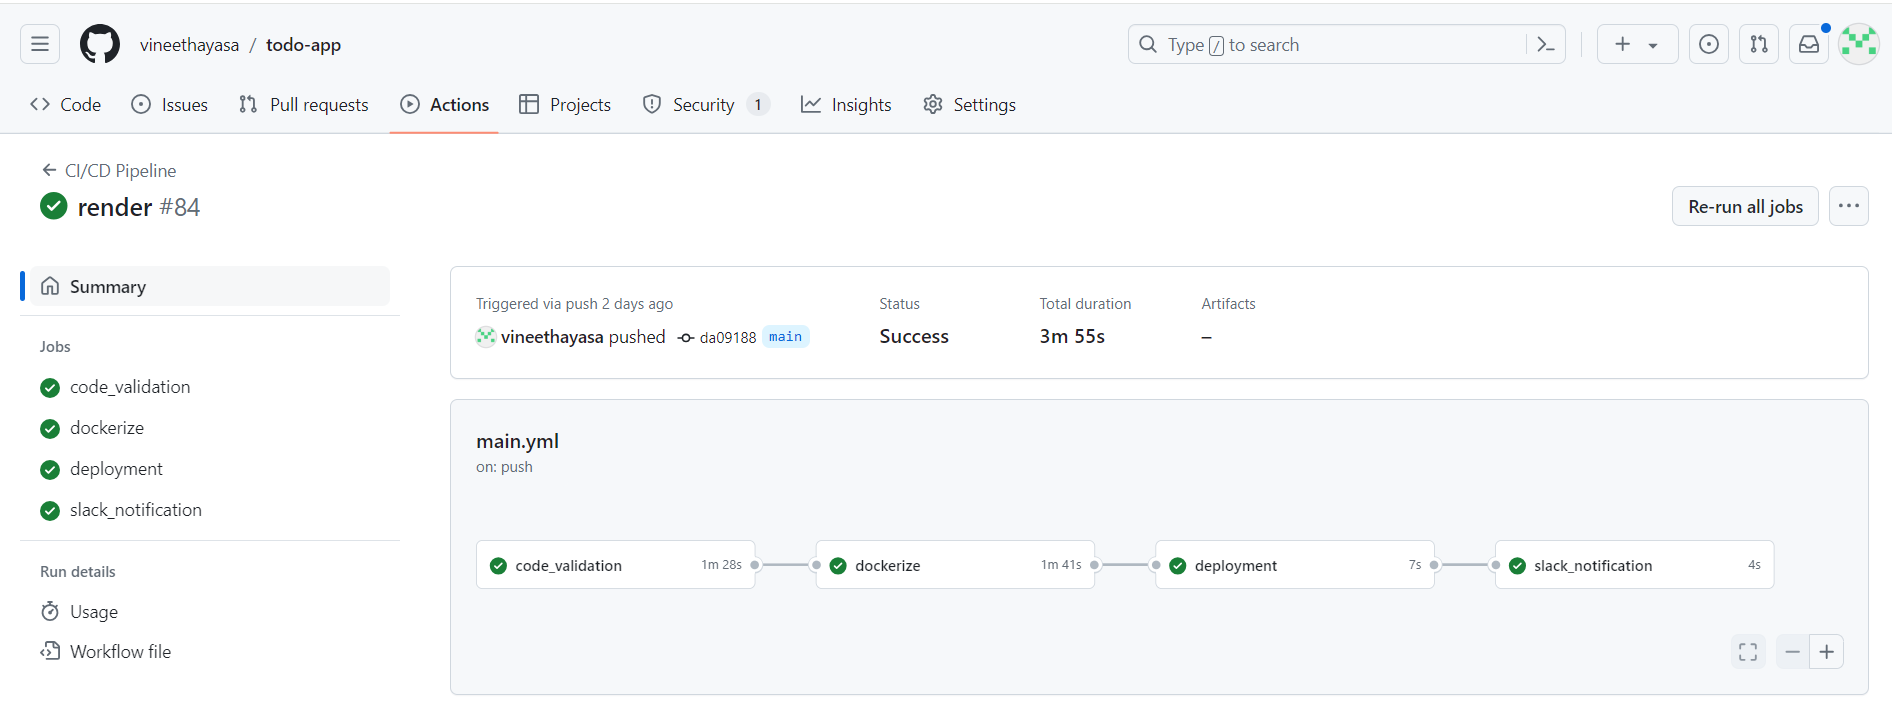The width and height of the screenshot is (1892, 703).
Task: Open the slack_notification node in the graph
Action: (1634, 565)
